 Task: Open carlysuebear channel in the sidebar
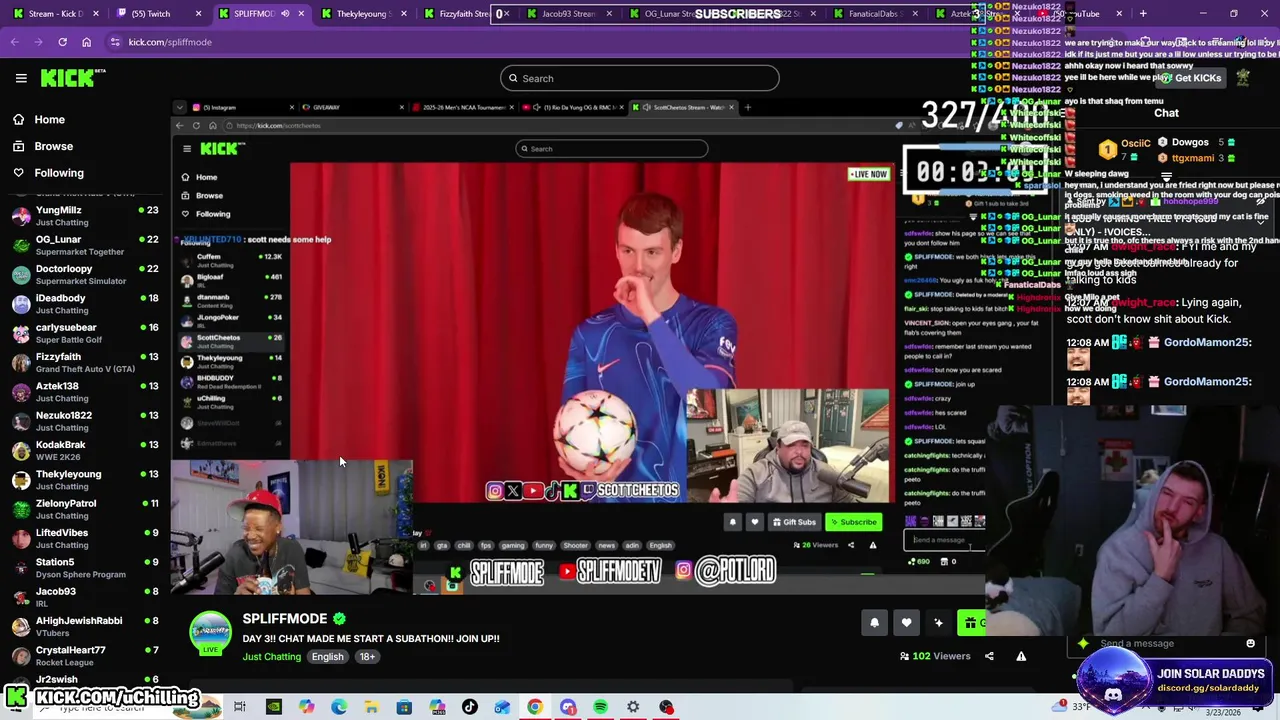84,333
